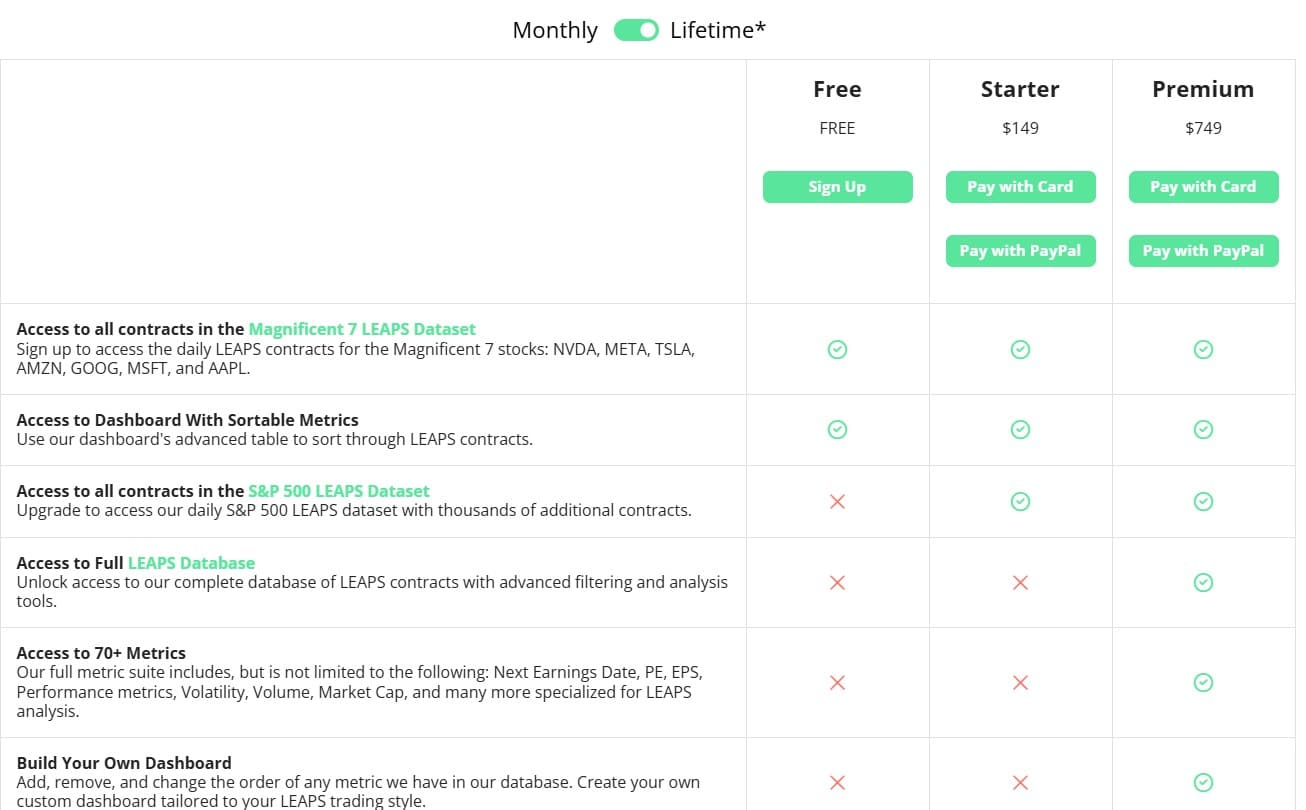Click the Premium plan $749 price text
The image size is (1306, 810).
coord(1203,128)
